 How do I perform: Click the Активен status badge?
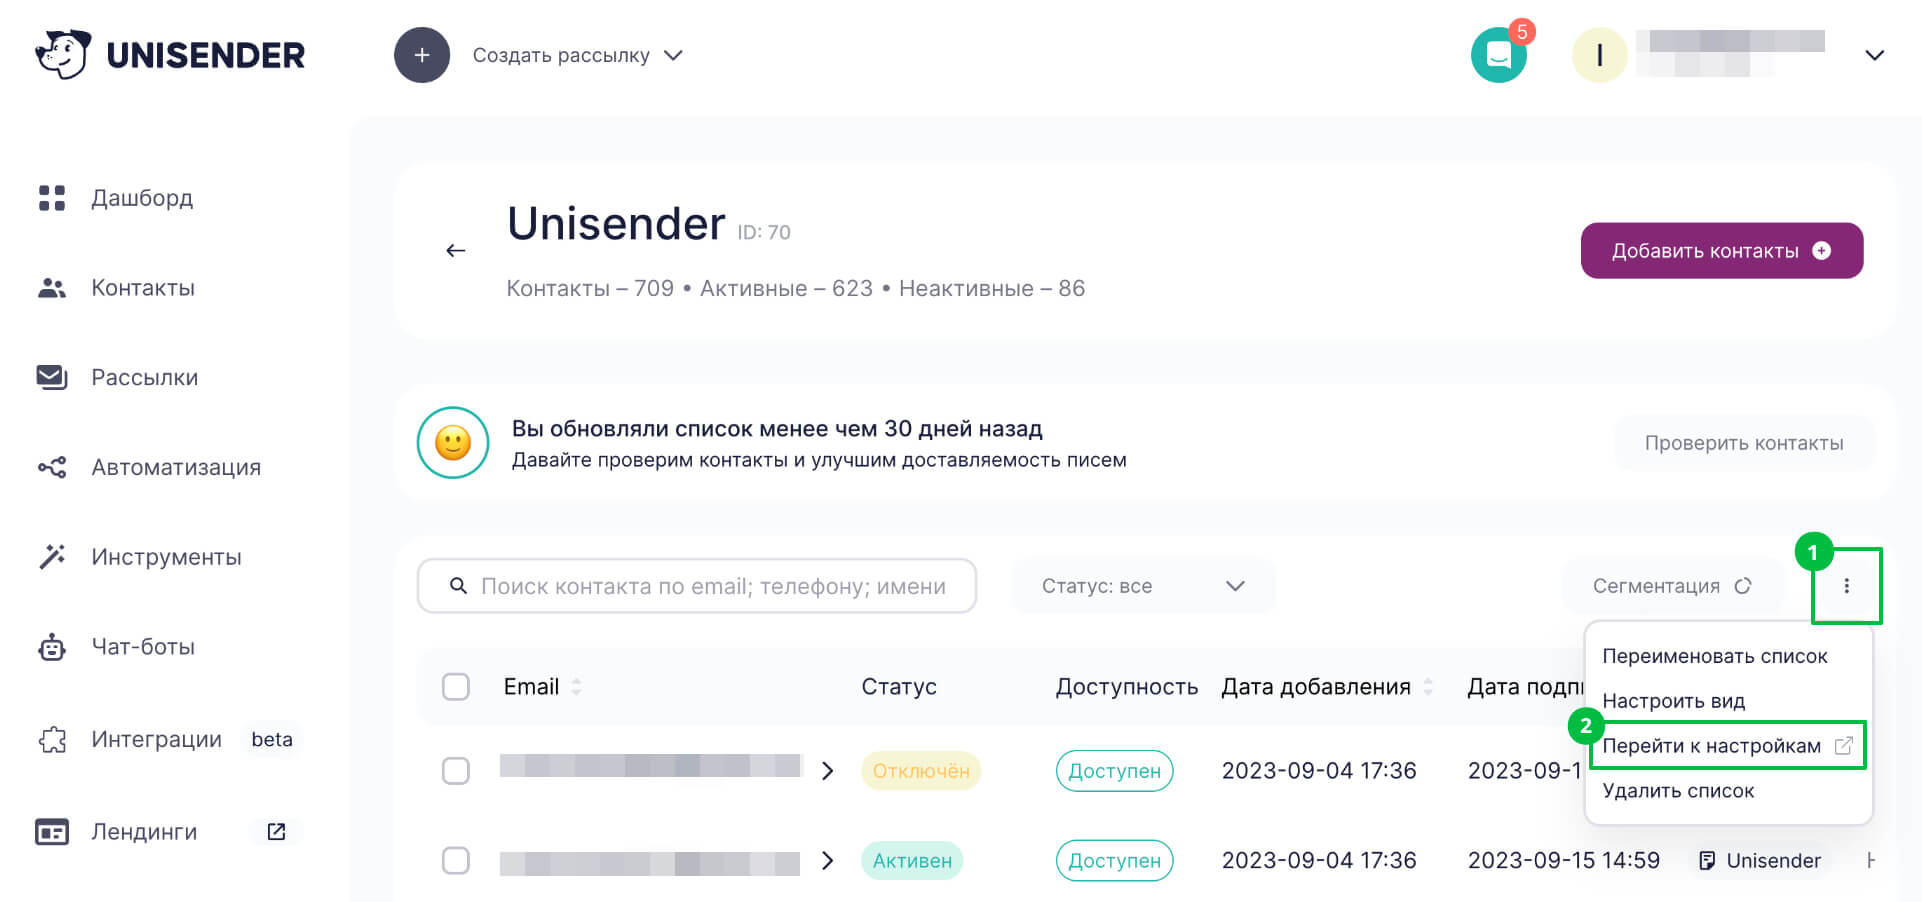[x=912, y=861]
